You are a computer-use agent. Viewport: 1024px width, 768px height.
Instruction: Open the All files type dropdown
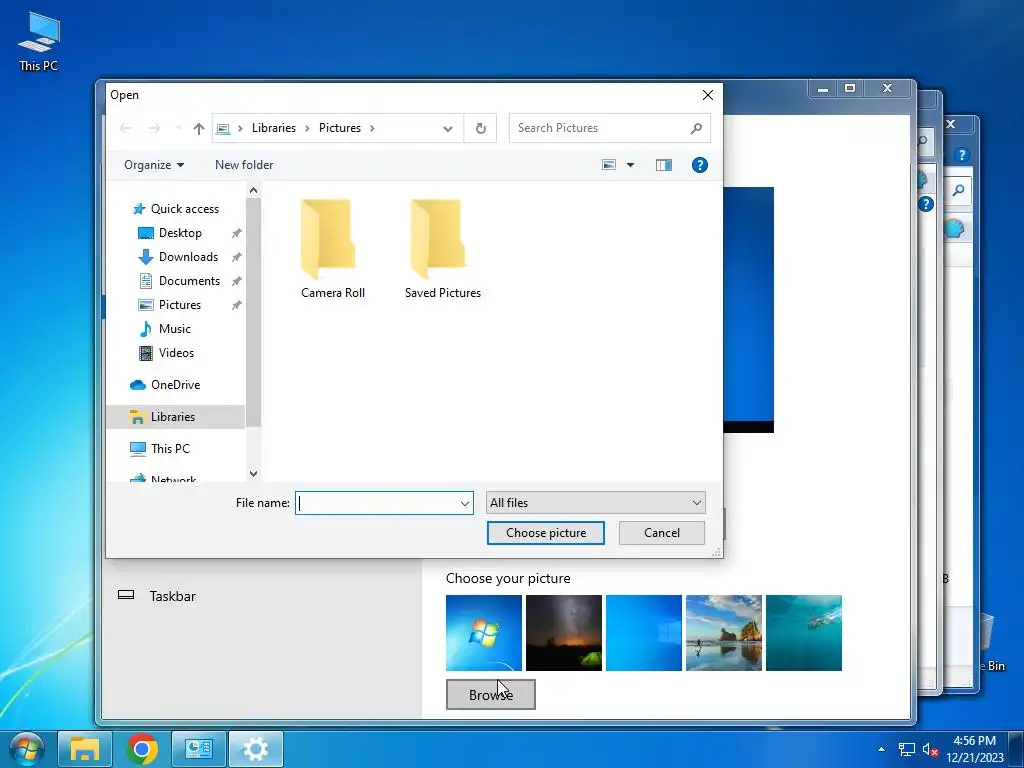596,503
